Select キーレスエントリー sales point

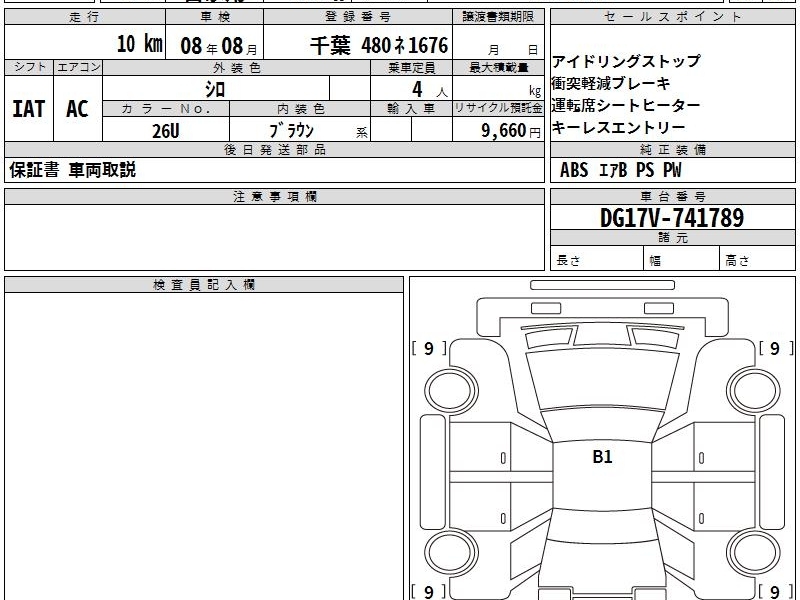(x=618, y=127)
